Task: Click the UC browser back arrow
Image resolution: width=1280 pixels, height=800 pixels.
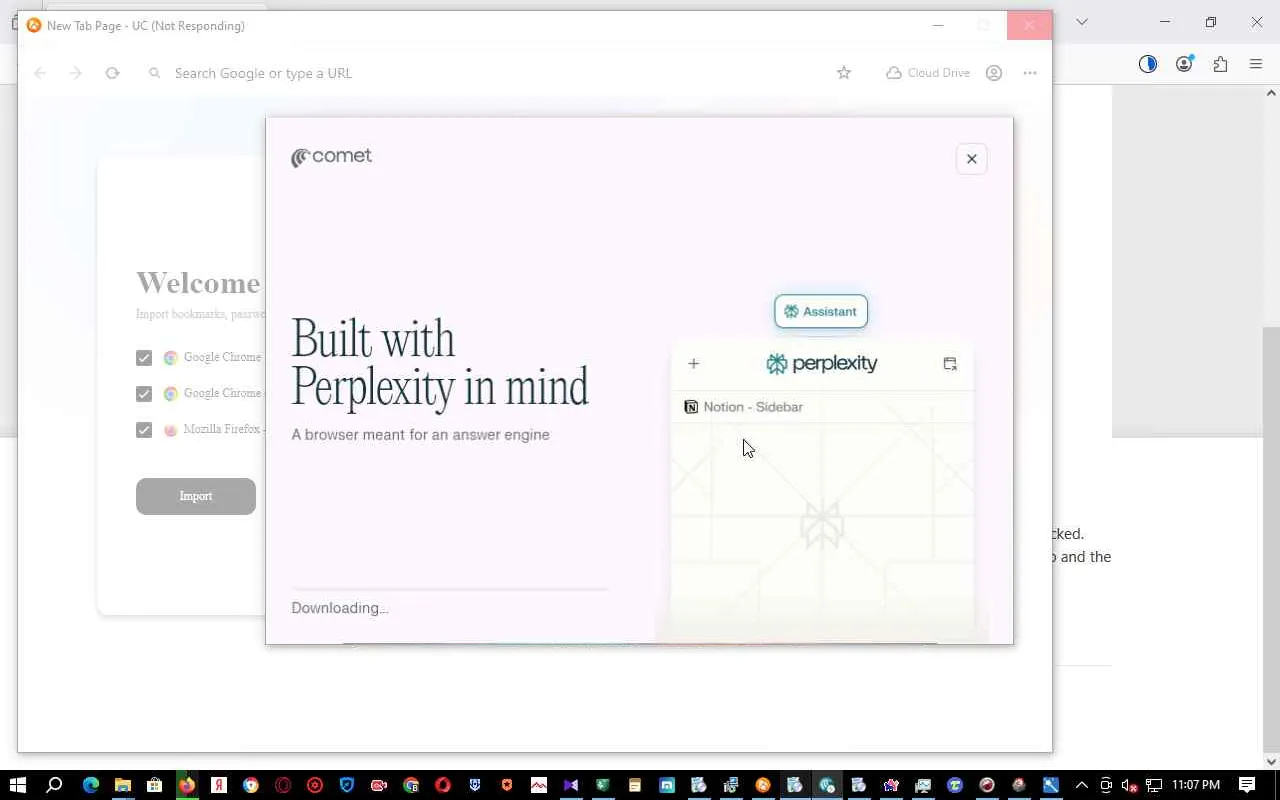Action: pos(40,73)
